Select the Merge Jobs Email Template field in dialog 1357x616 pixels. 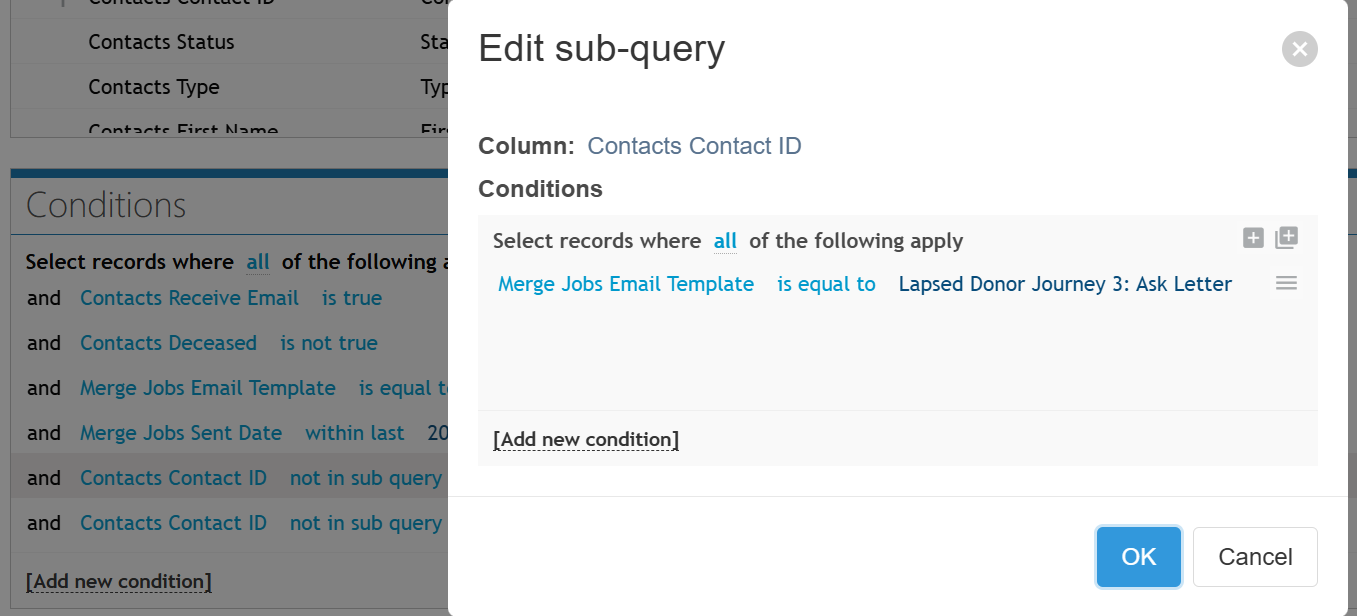pyautogui.click(x=626, y=284)
